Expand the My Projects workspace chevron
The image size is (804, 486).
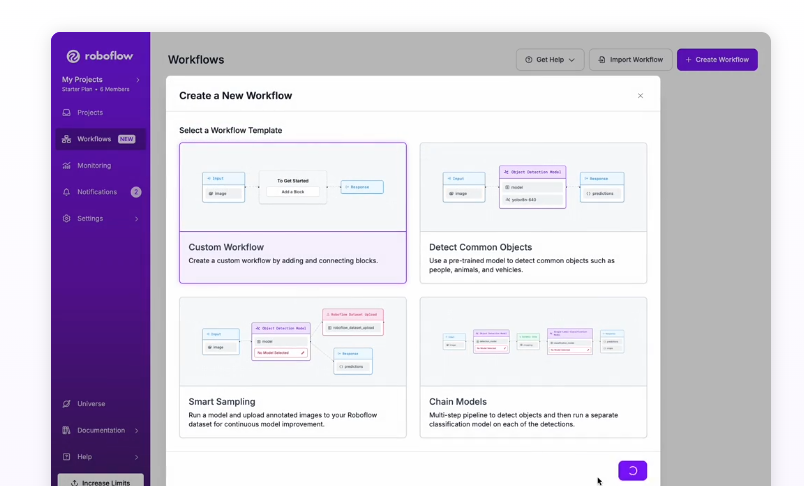coord(138,80)
